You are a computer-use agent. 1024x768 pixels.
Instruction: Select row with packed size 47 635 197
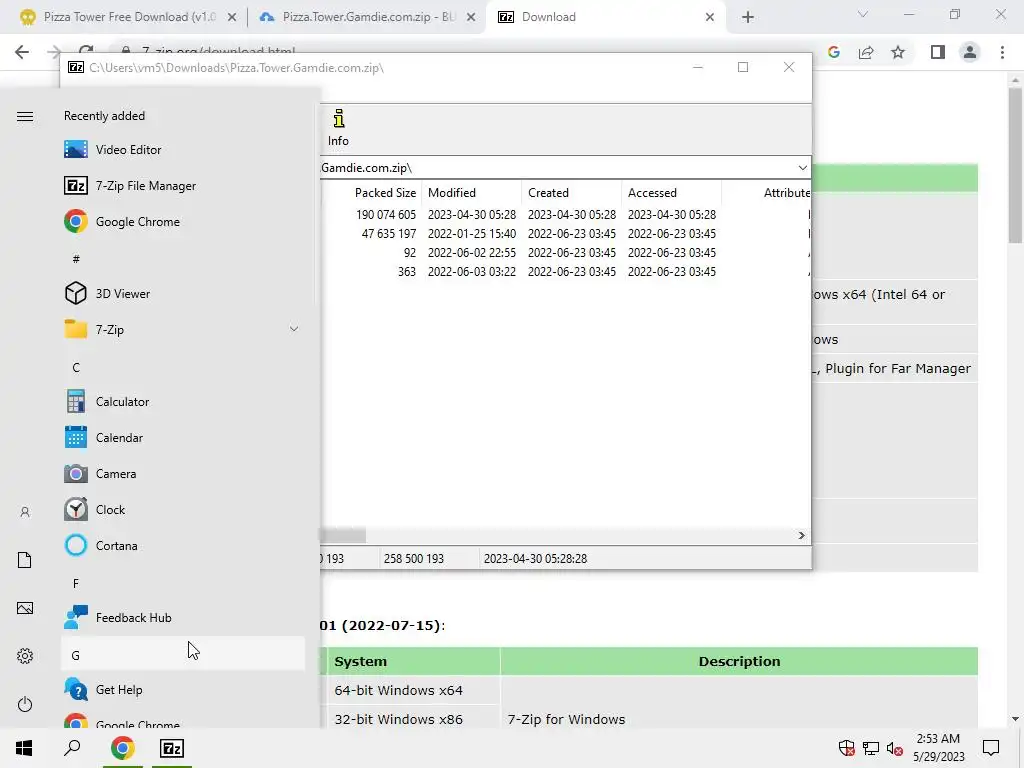[566, 233]
